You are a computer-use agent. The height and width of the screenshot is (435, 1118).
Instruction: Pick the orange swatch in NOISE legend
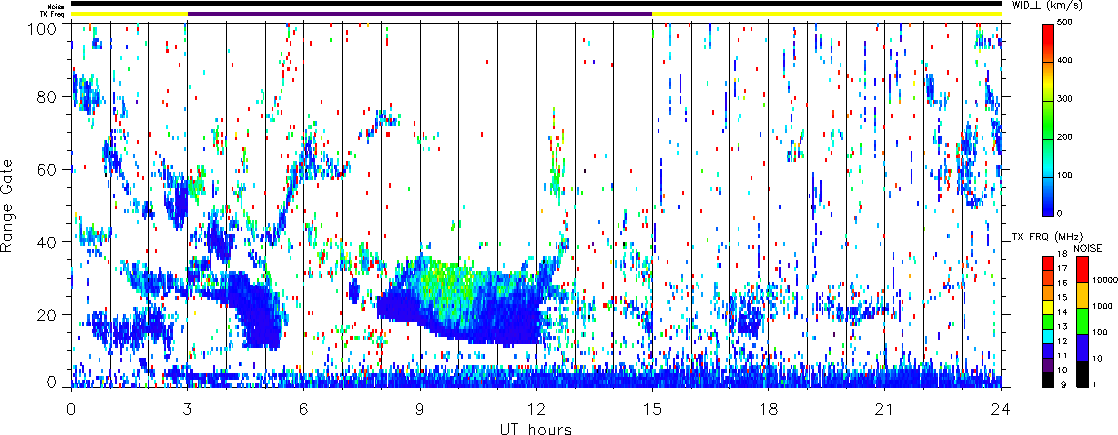pyautogui.click(x=1082, y=295)
